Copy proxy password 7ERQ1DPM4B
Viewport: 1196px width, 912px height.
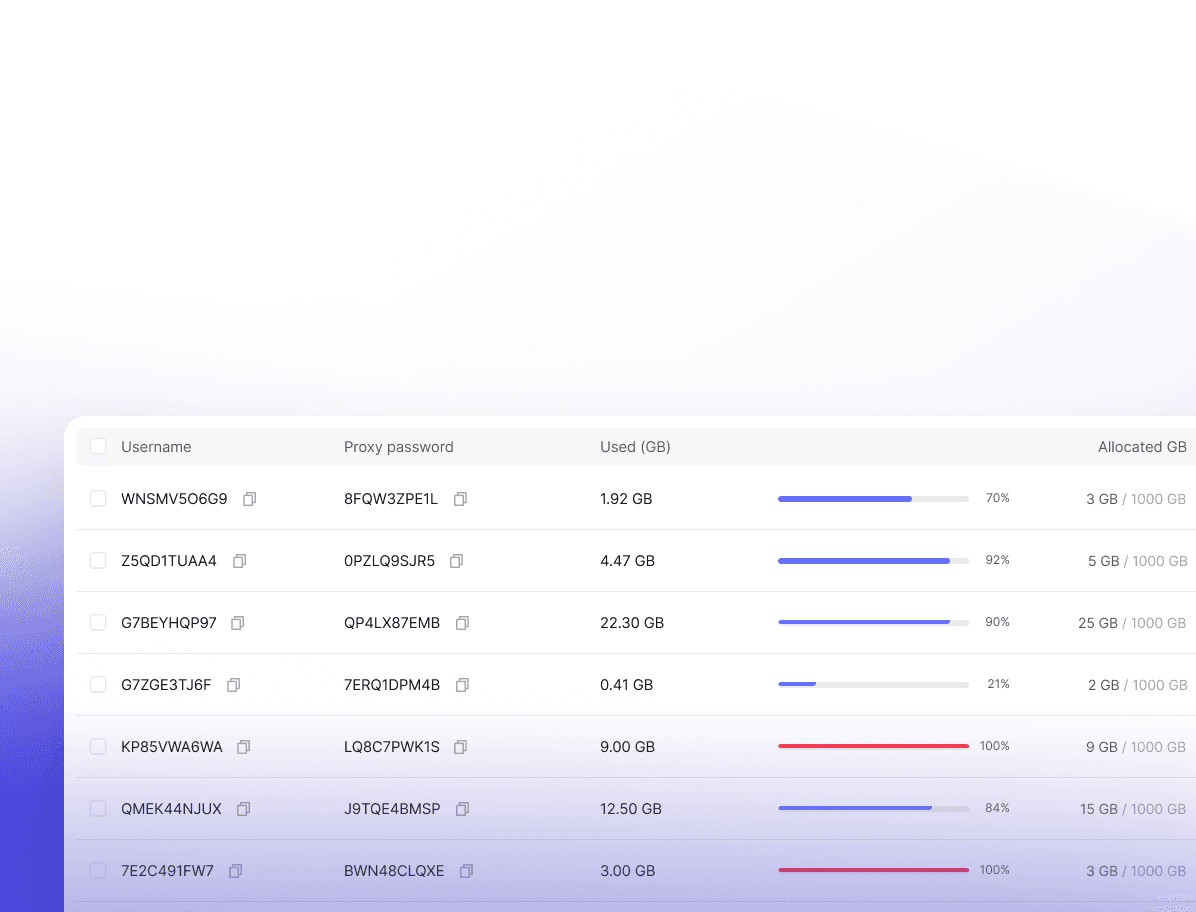coord(462,685)
